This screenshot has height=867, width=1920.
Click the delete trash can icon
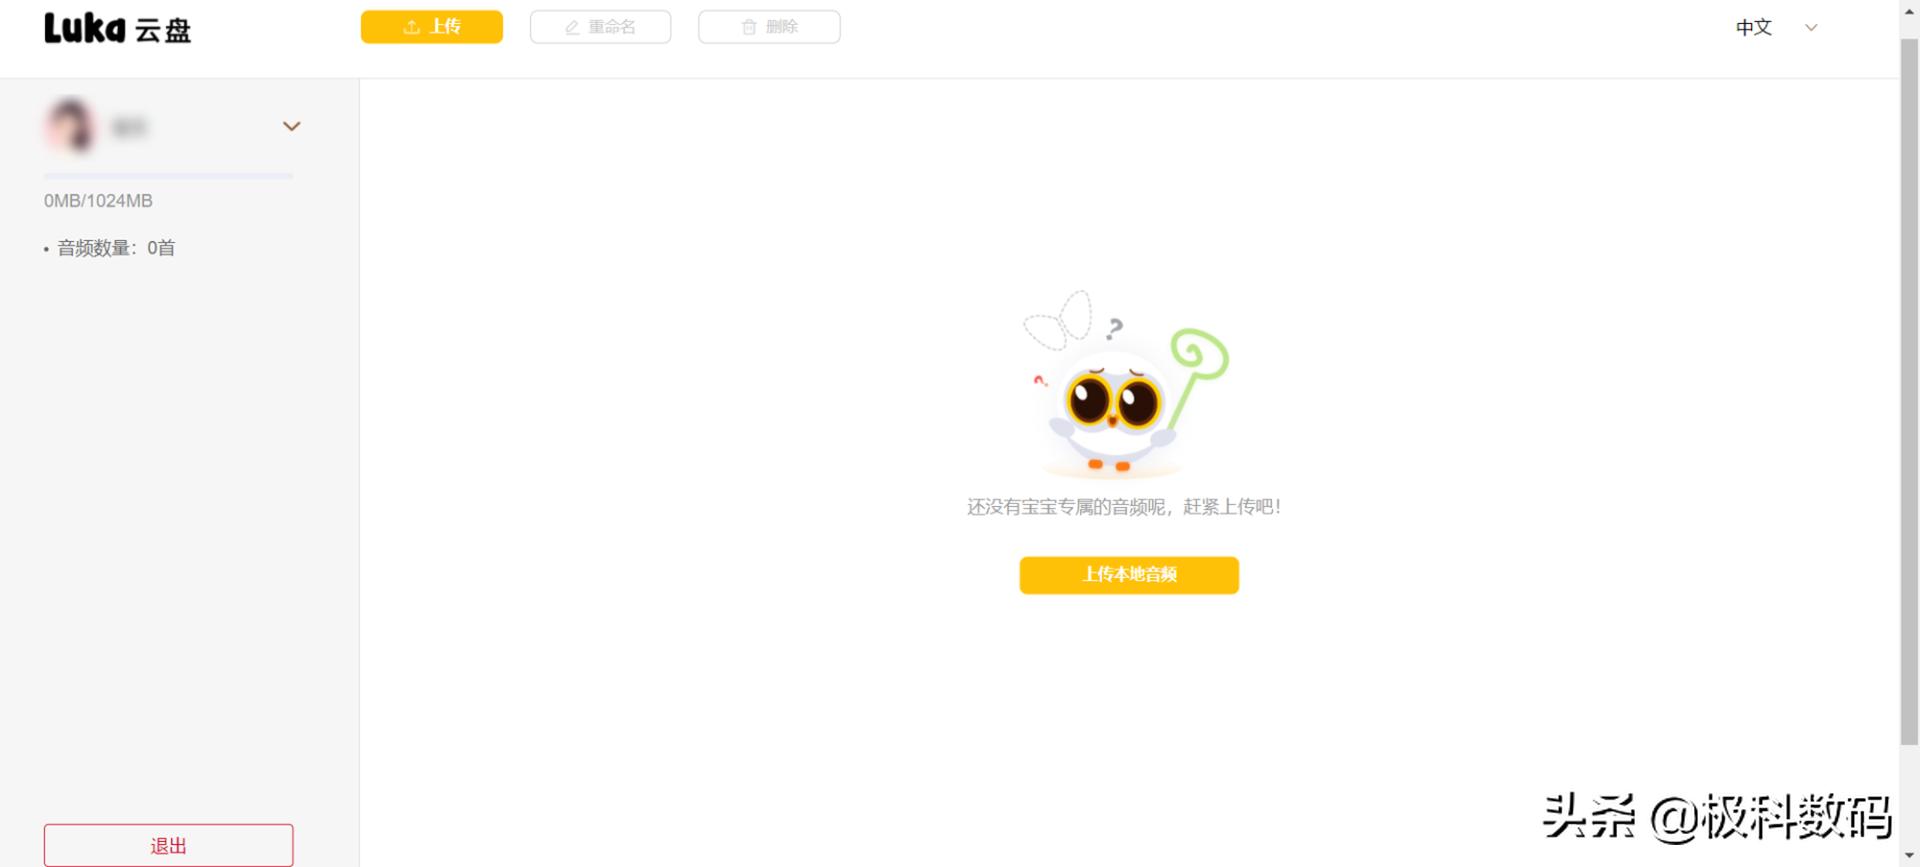(x=749, y=27)
